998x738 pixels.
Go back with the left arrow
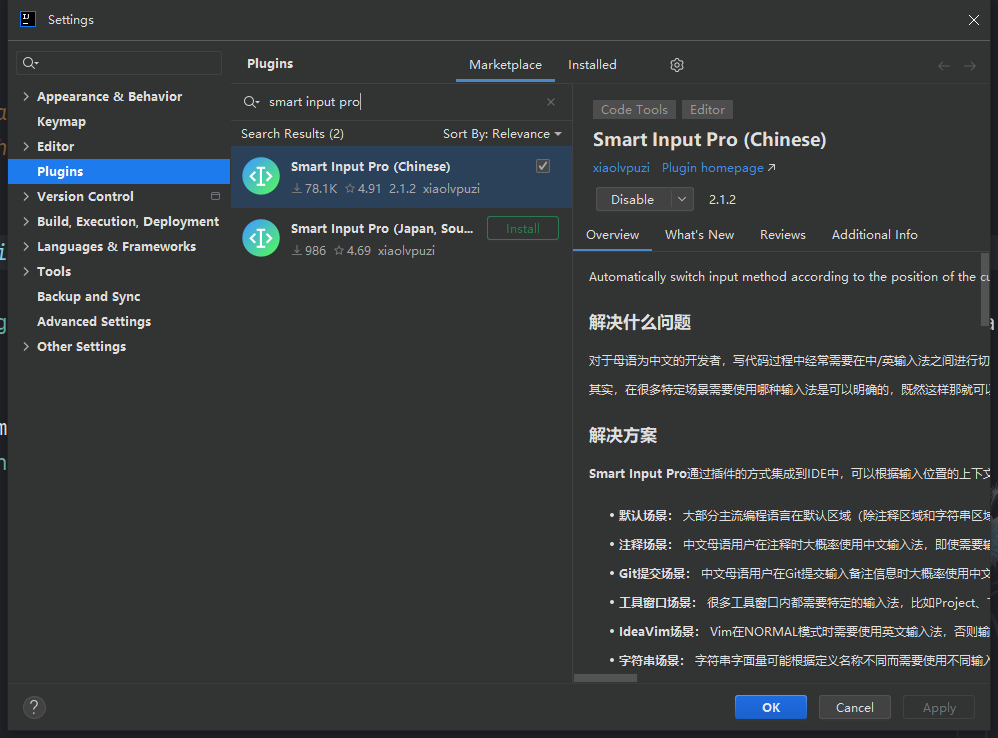(943, 66)
